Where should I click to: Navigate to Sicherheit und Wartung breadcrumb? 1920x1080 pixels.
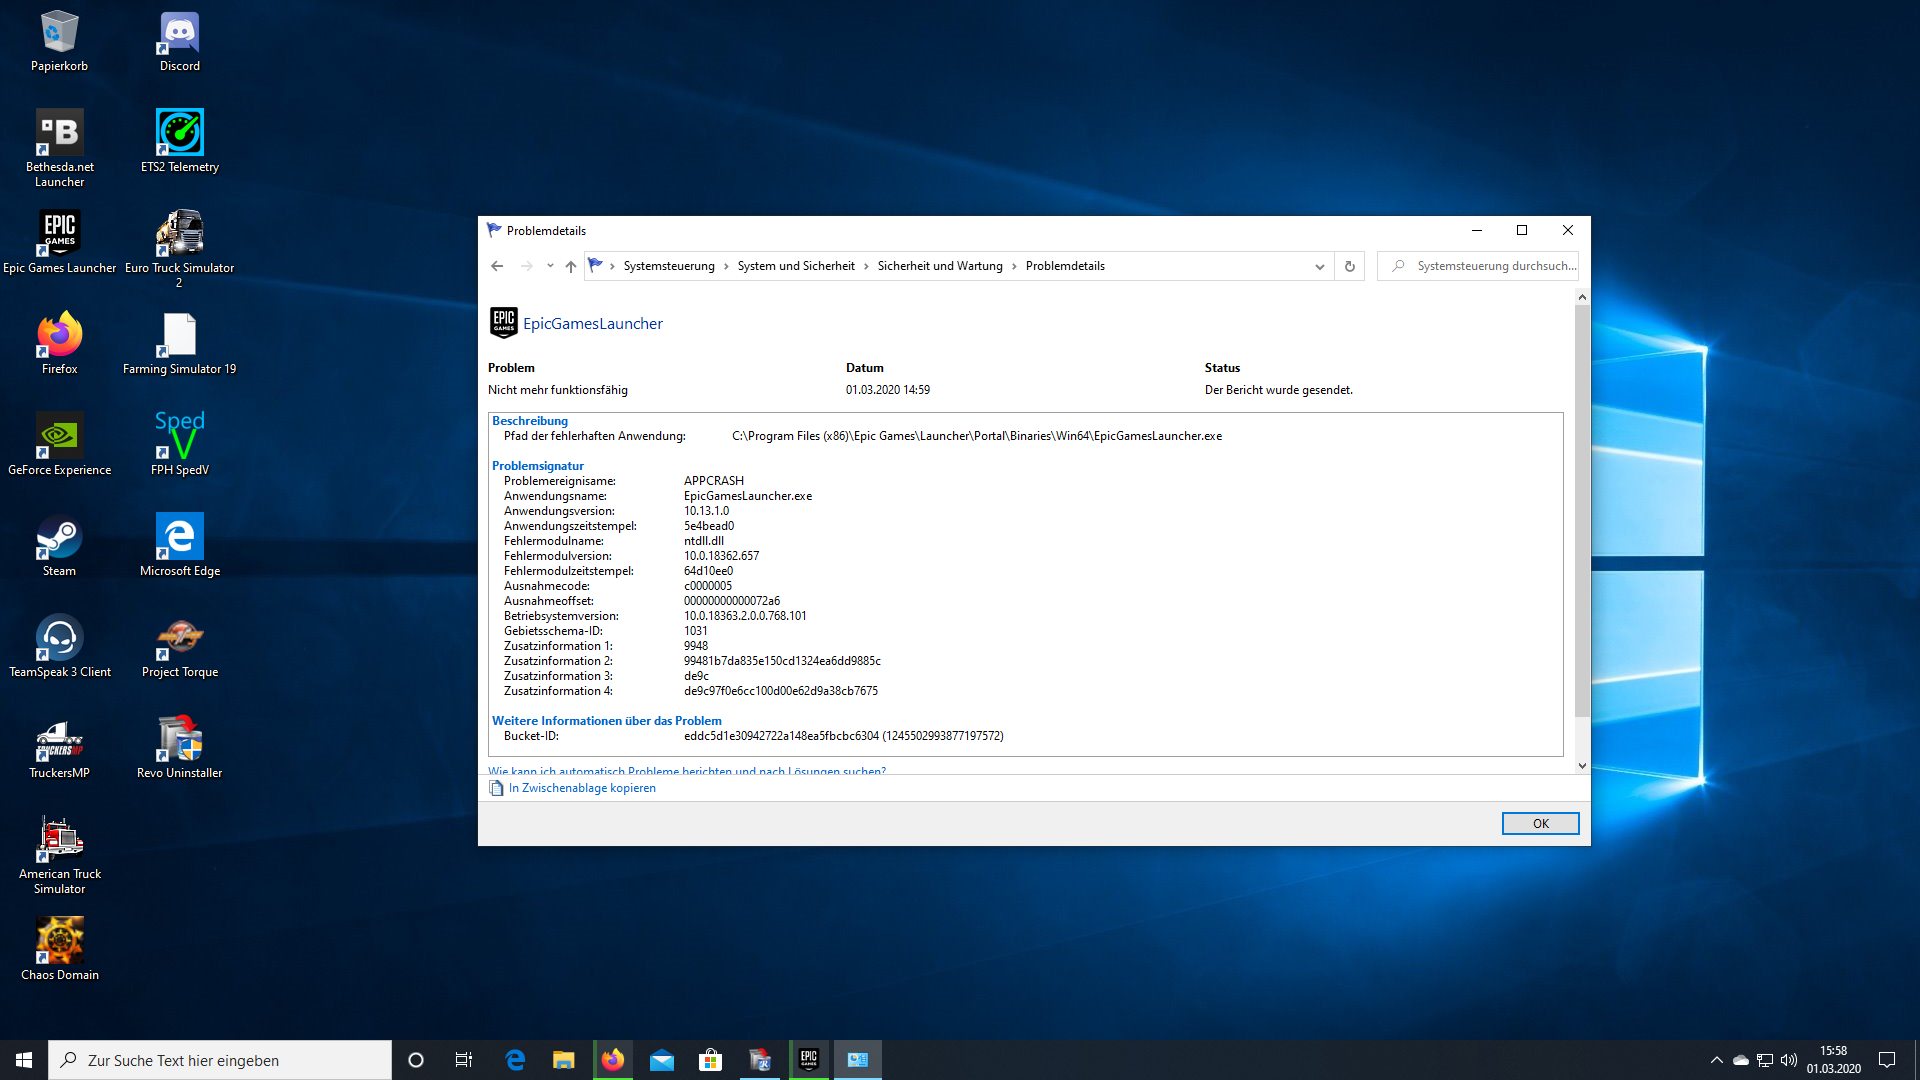pyautogui.click(x=940, y=266)
